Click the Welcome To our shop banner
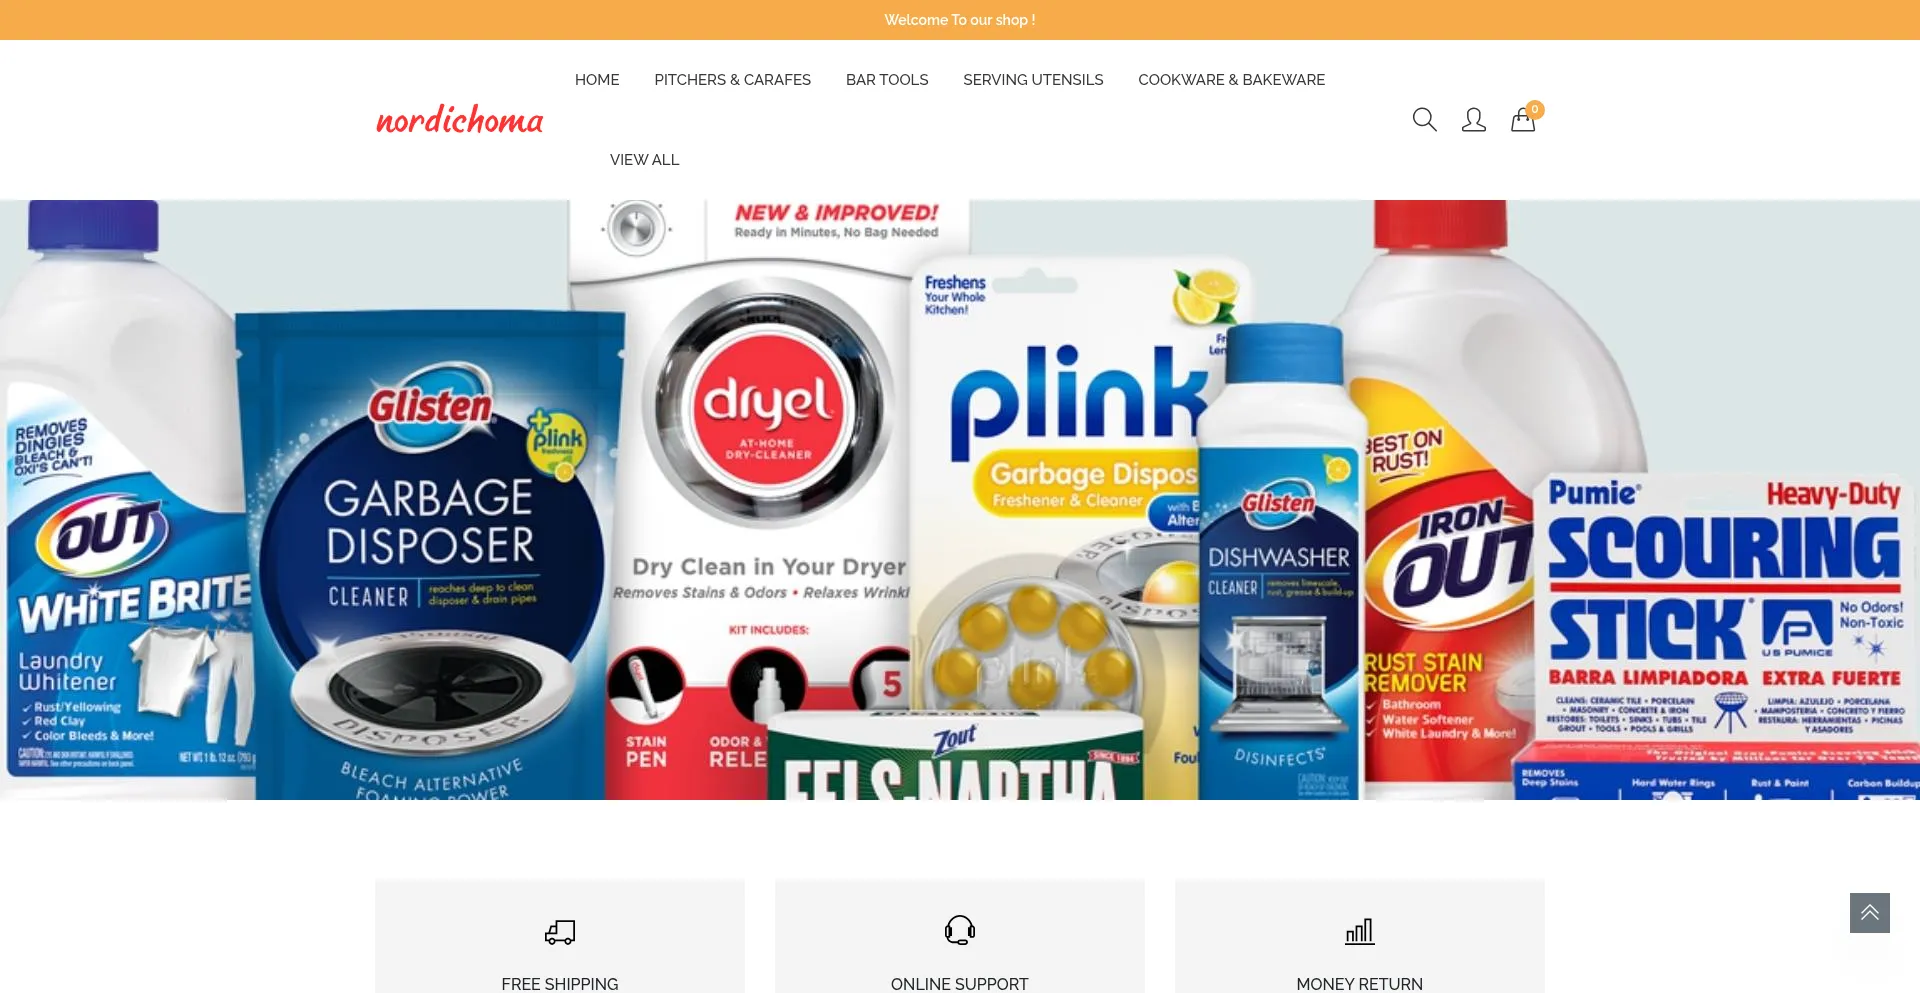This screenshot has height=993, width=1920. 960,20
